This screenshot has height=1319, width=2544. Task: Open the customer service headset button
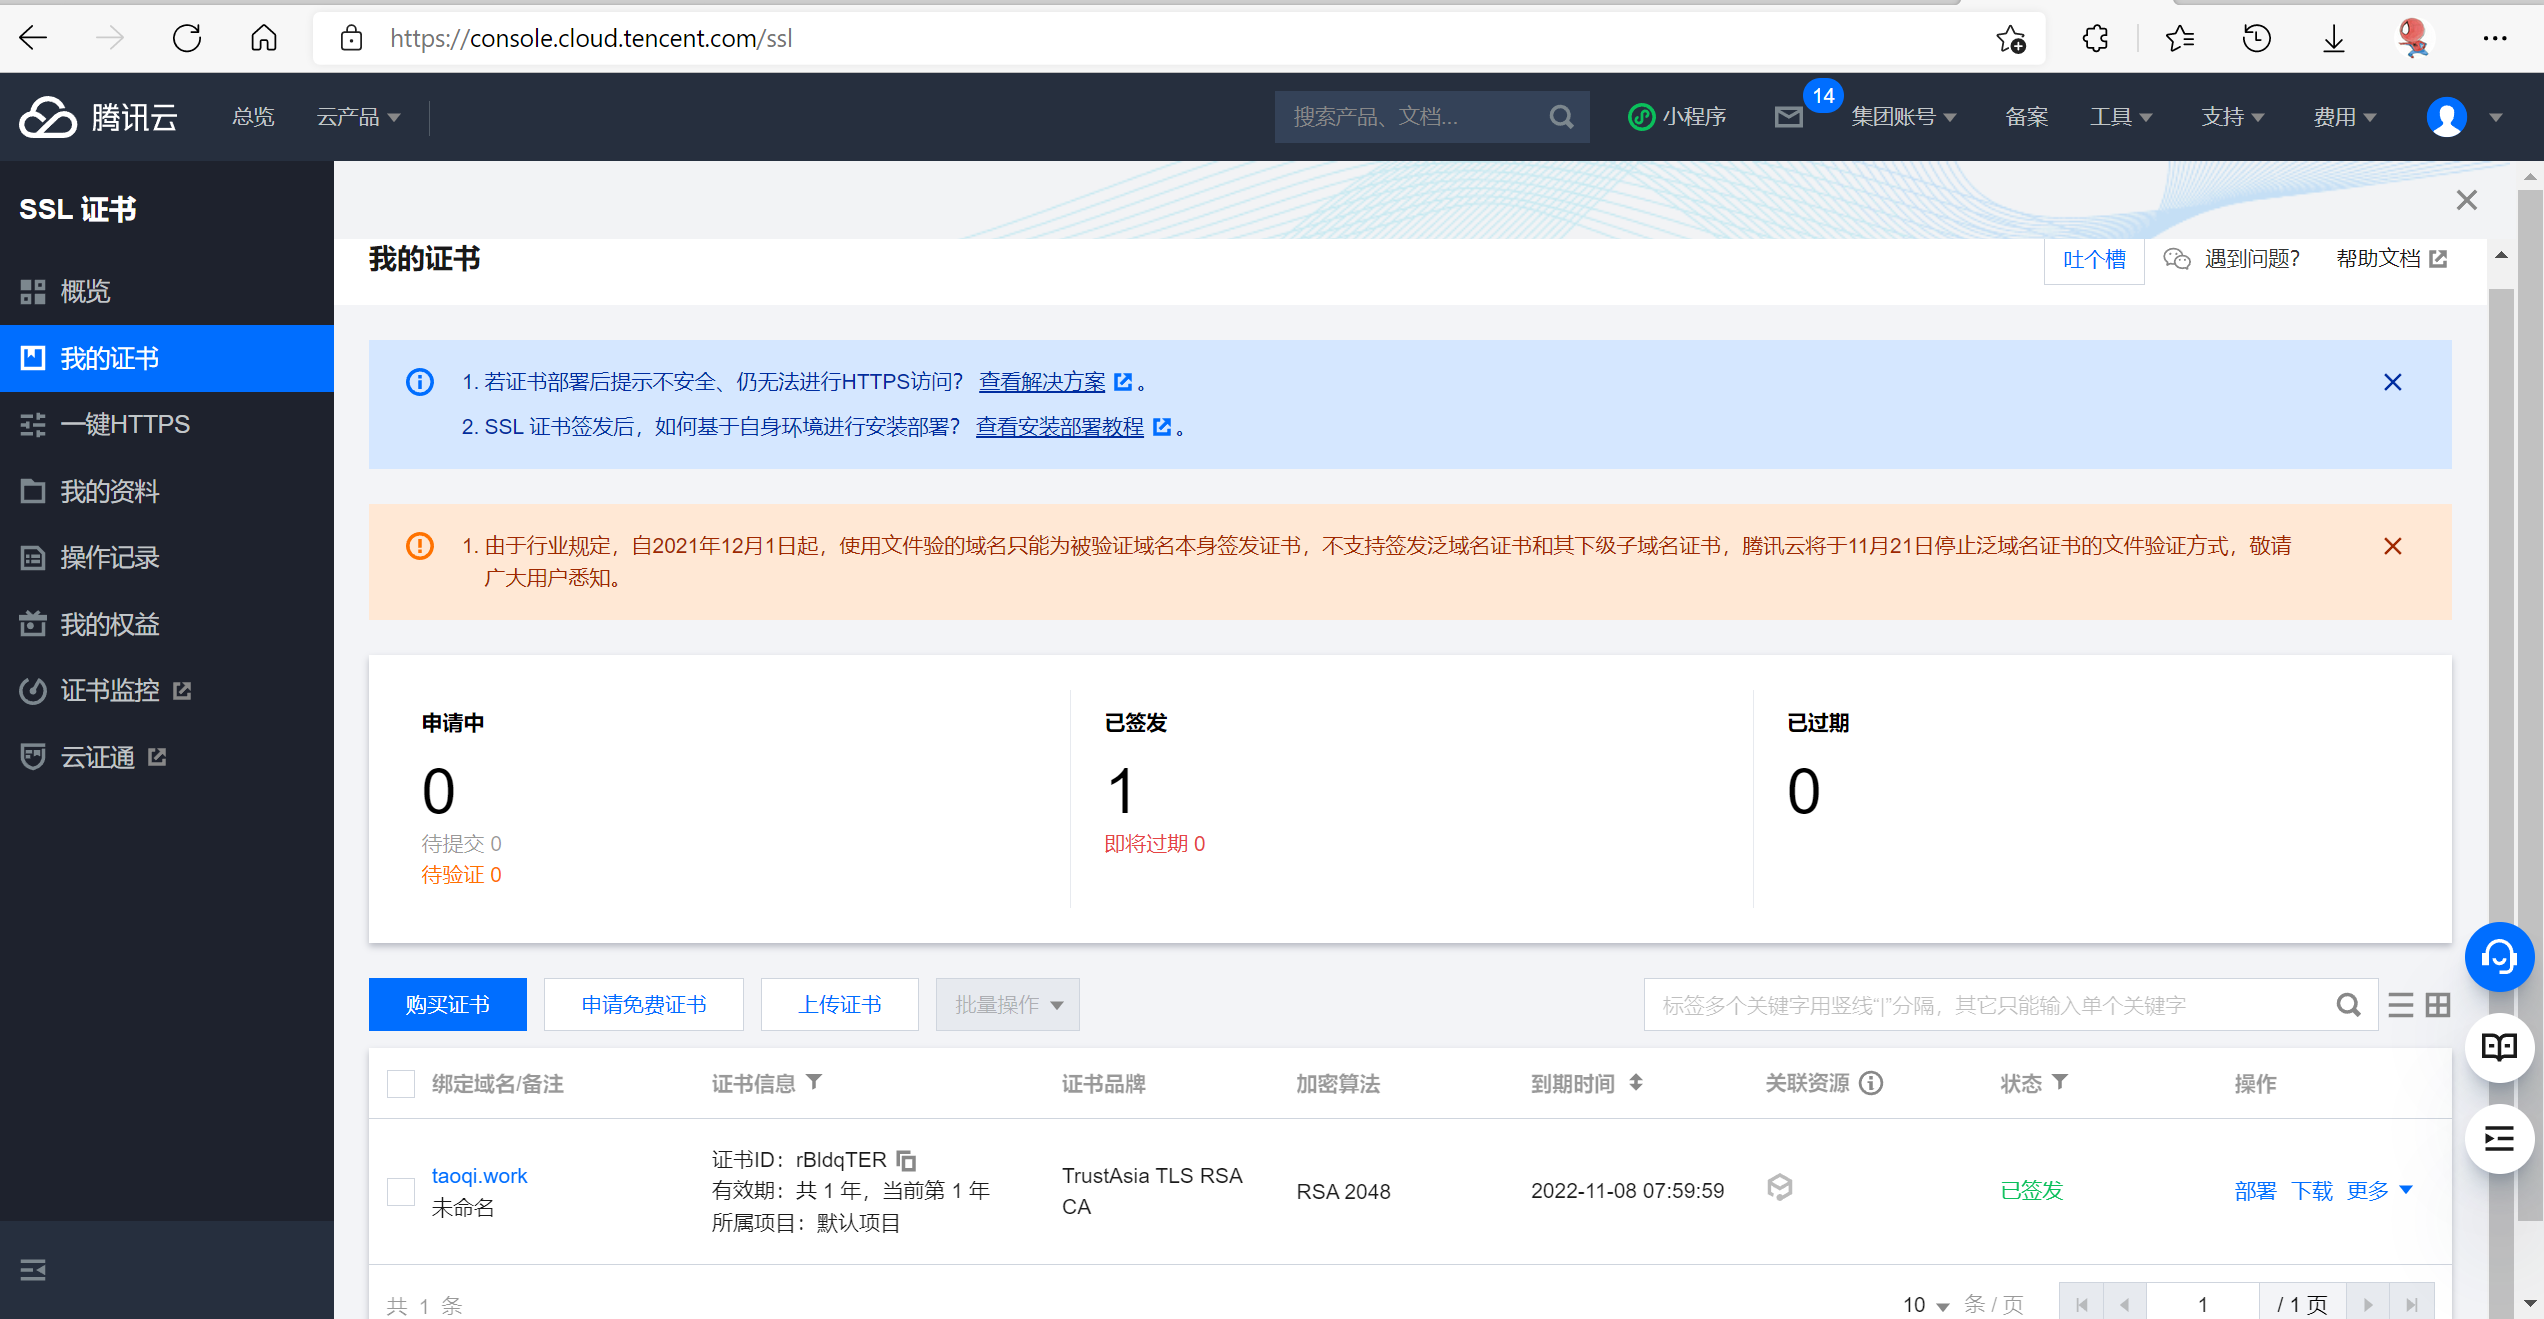click(x=2498, y=957)
